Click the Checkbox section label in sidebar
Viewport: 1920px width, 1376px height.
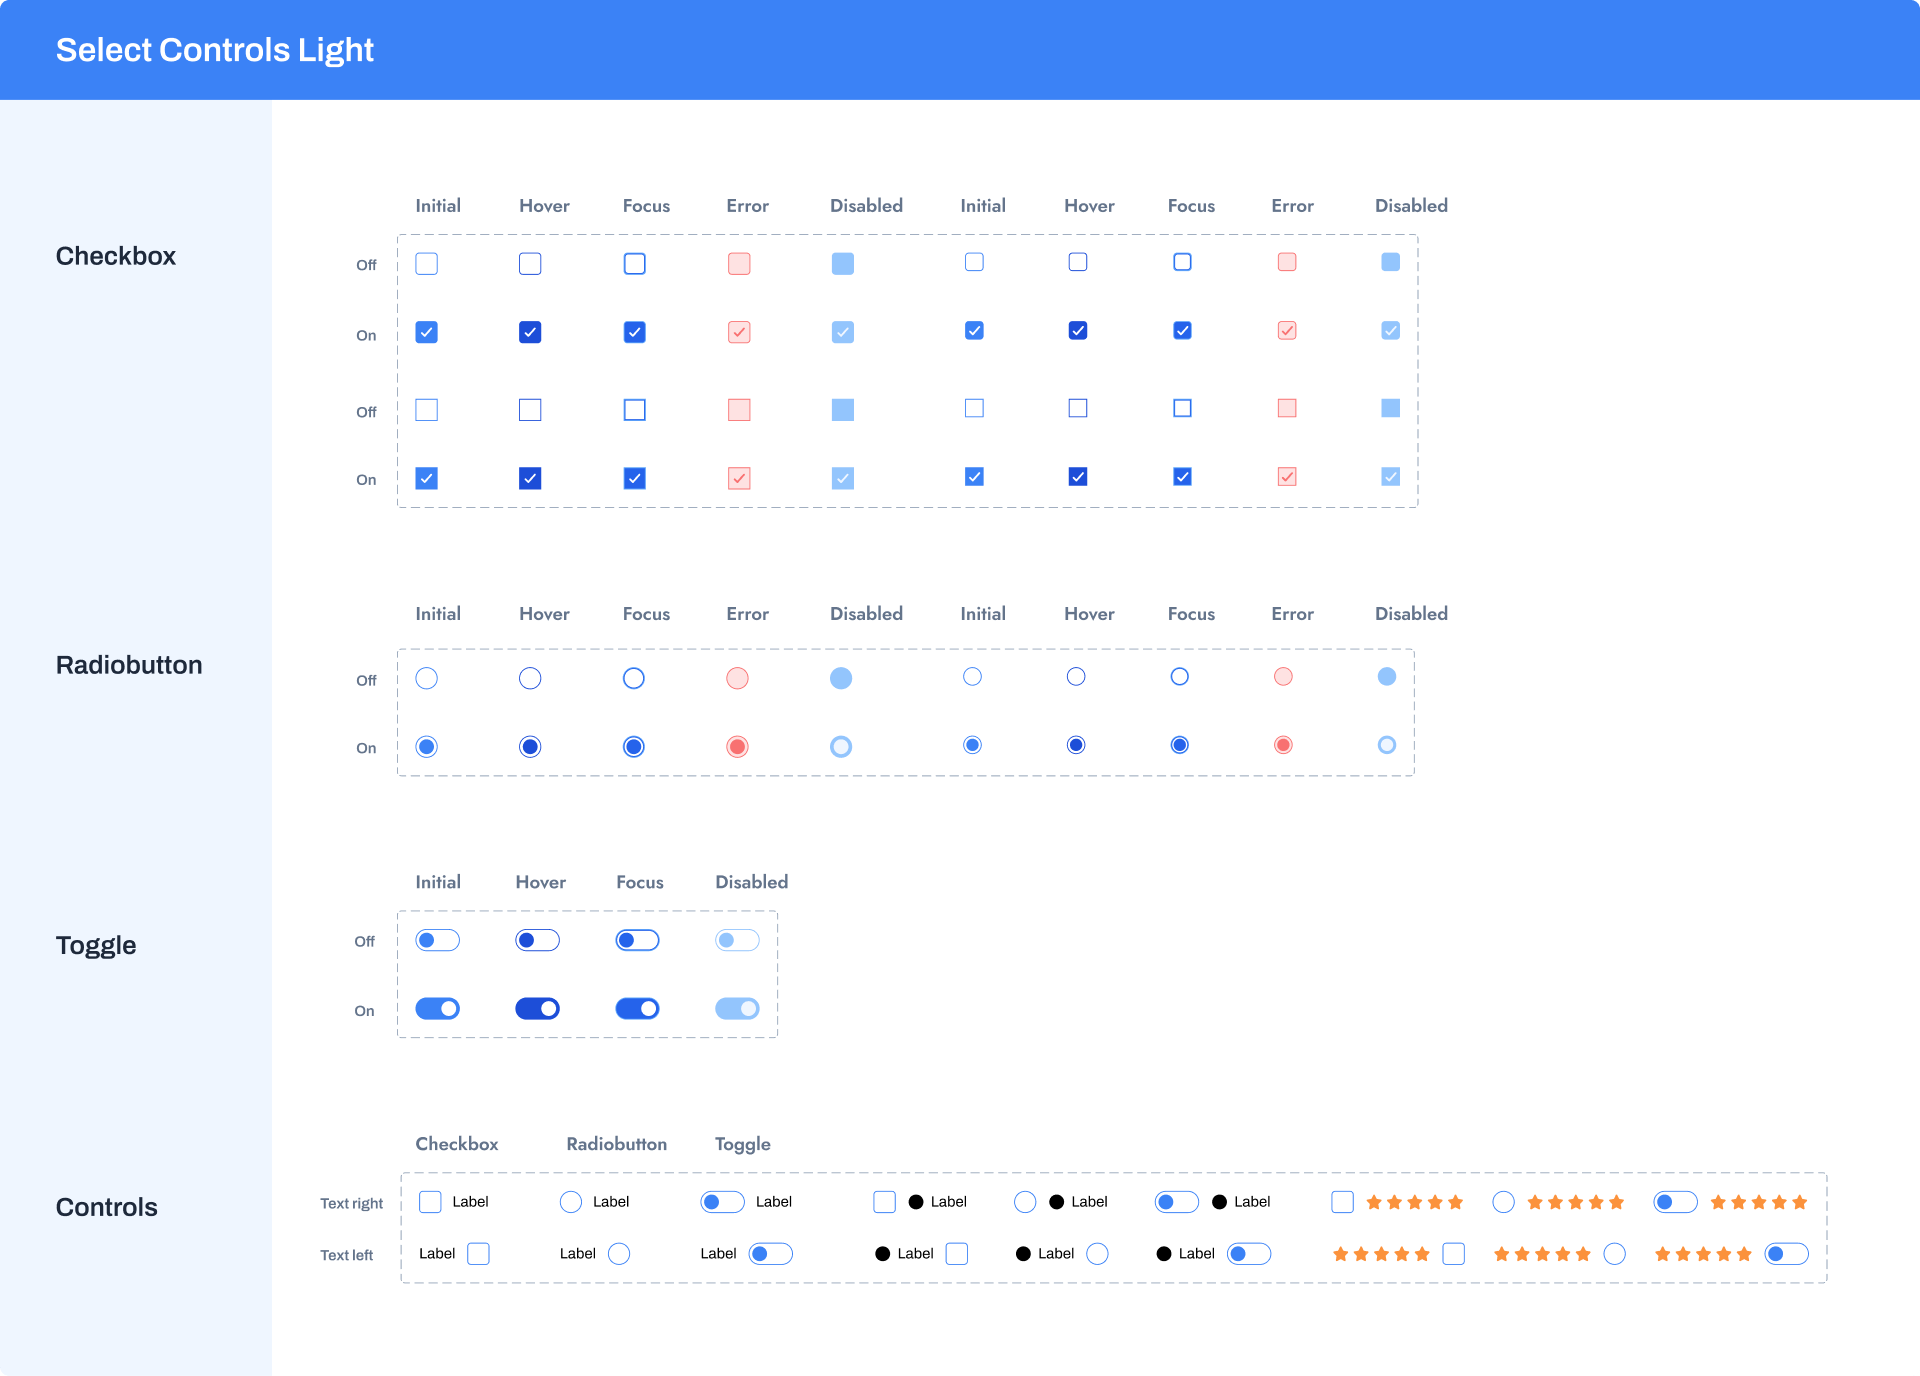coord(115,256)
